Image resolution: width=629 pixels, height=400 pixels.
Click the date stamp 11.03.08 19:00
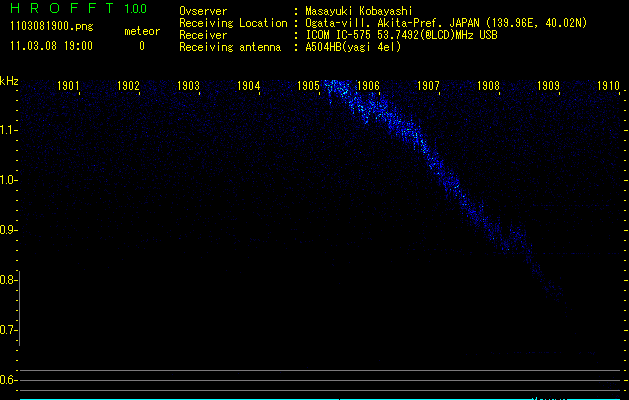pyautogui.click(x=51, y=46)
